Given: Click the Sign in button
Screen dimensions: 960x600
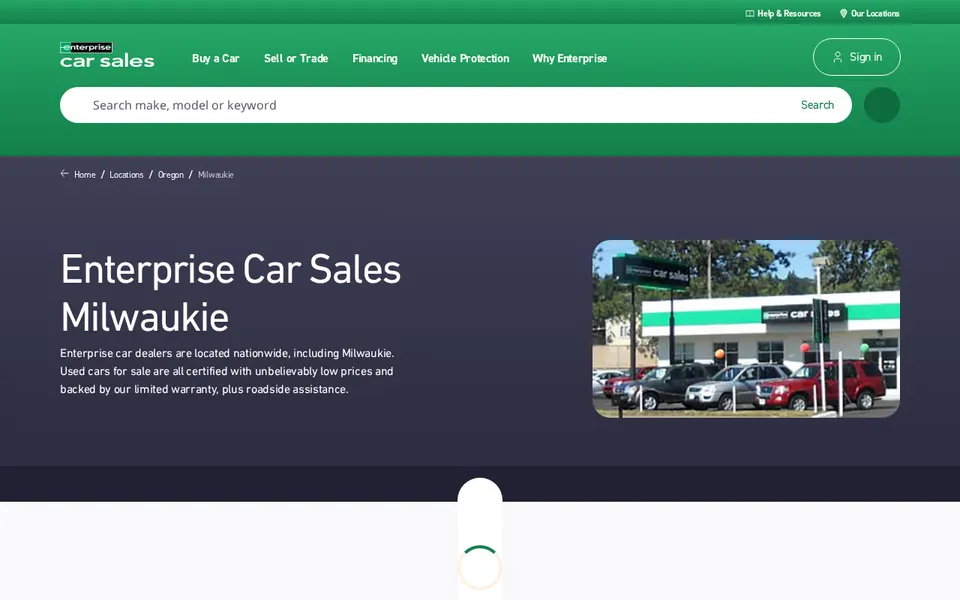Looking at the screenshot, I should pyautogui.click(x=857, y=57).
